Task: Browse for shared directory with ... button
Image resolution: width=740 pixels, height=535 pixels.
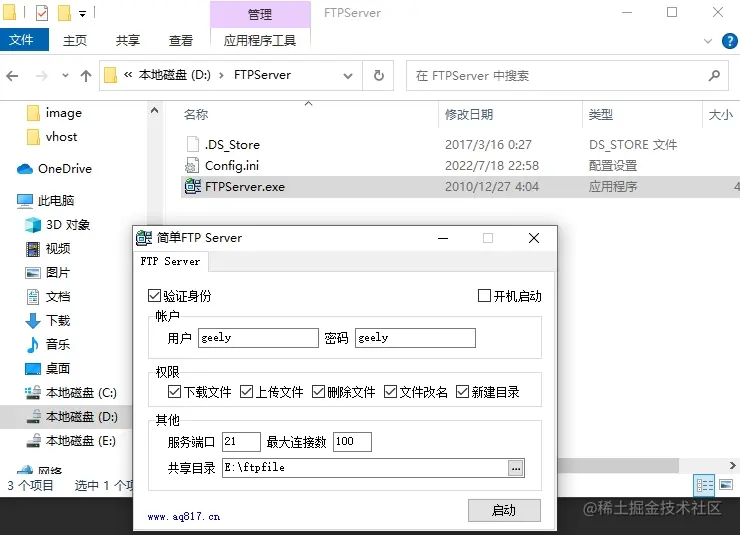Action: [x=516, y=468]
